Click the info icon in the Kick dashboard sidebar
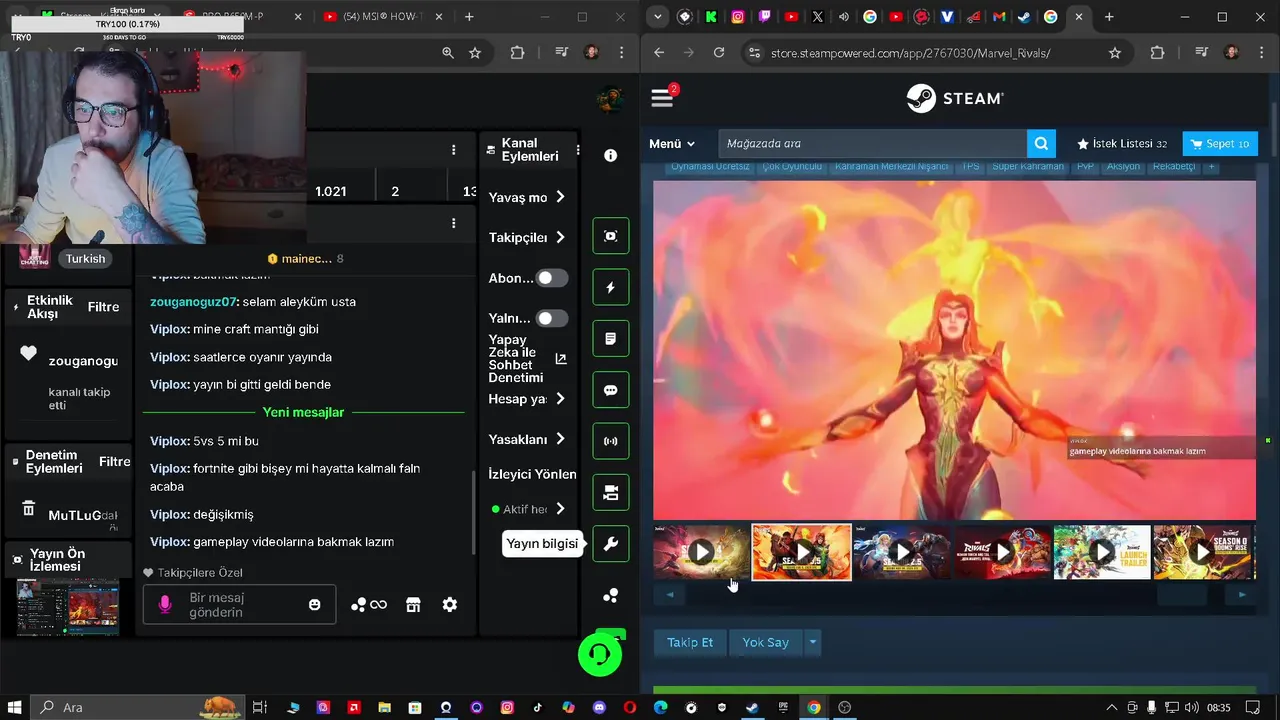The height and width of the screenshot is (720, 1280). click(611, 155)
